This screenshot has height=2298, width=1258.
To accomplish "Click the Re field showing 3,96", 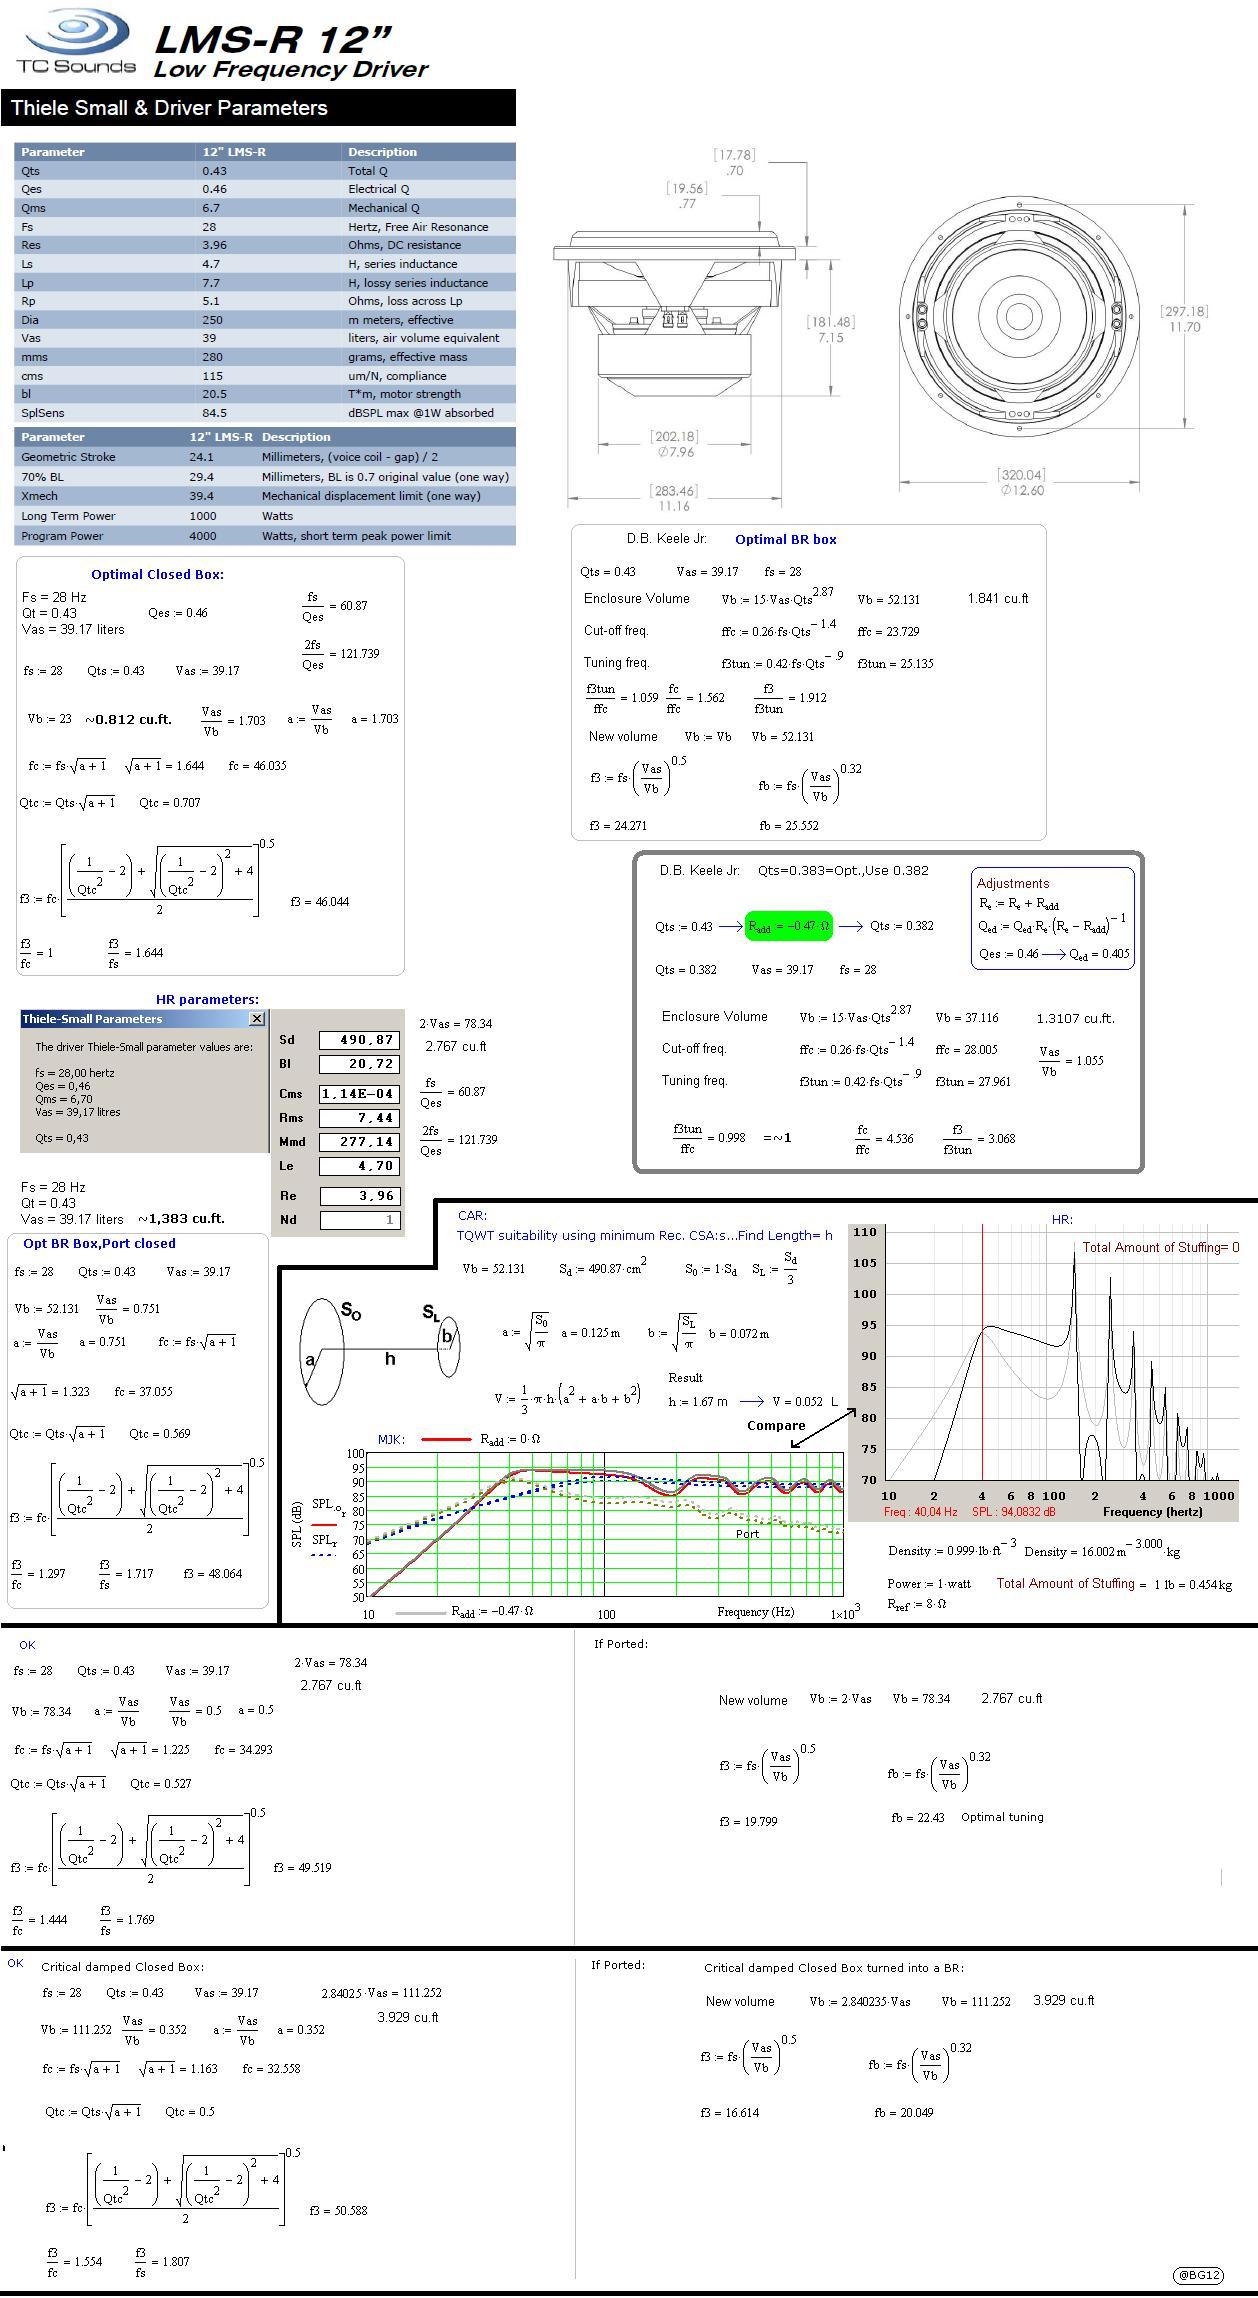I will pyautogui.click(x=360, y=1196).
